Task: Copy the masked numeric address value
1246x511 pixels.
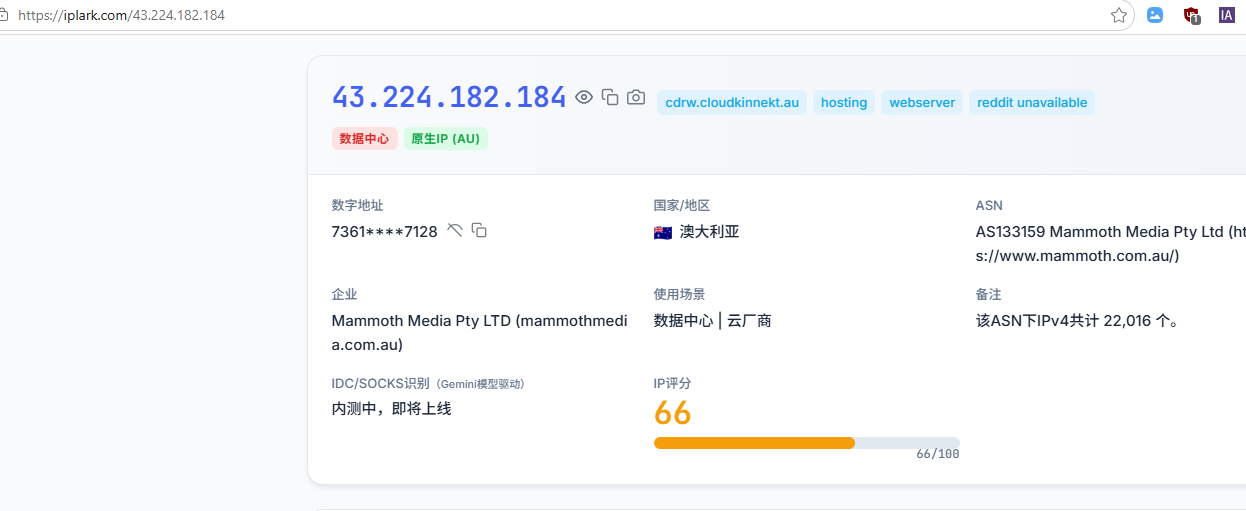Action: coord(479,231)
